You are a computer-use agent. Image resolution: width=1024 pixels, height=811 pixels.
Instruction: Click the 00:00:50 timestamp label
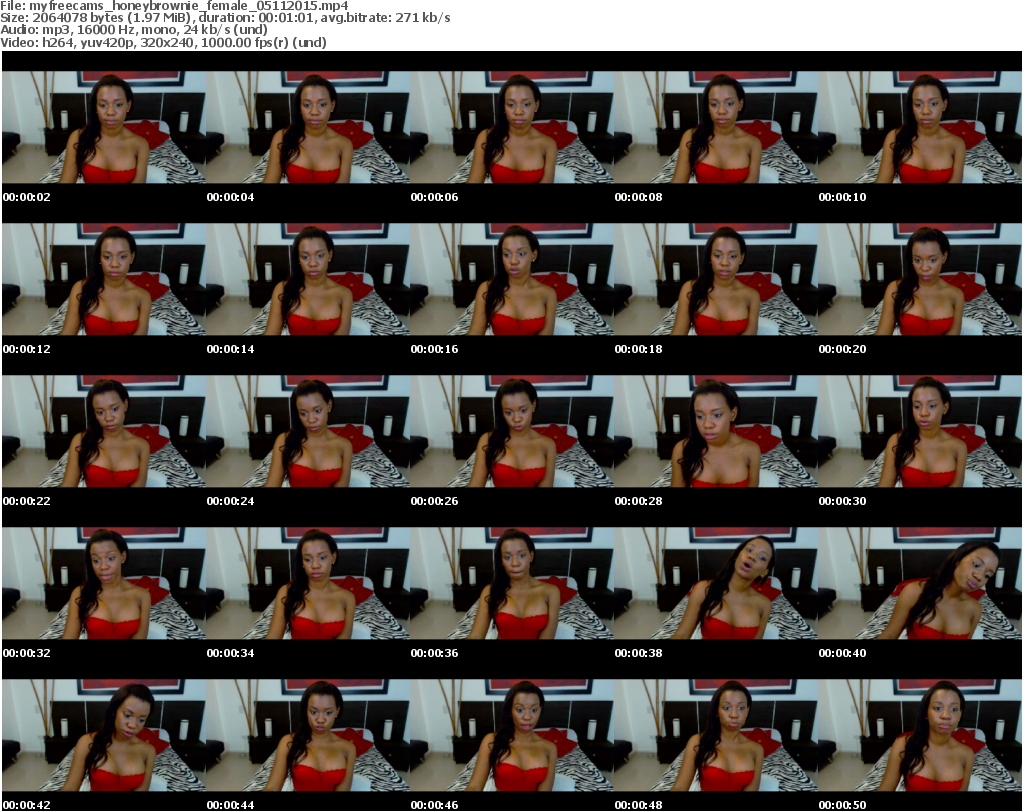click(842, 805)
